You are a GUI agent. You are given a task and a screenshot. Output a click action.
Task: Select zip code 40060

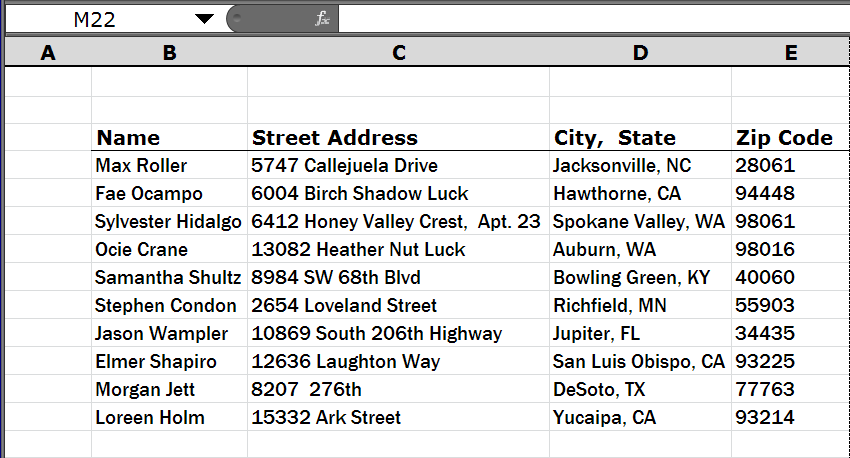tap(790, 278)
